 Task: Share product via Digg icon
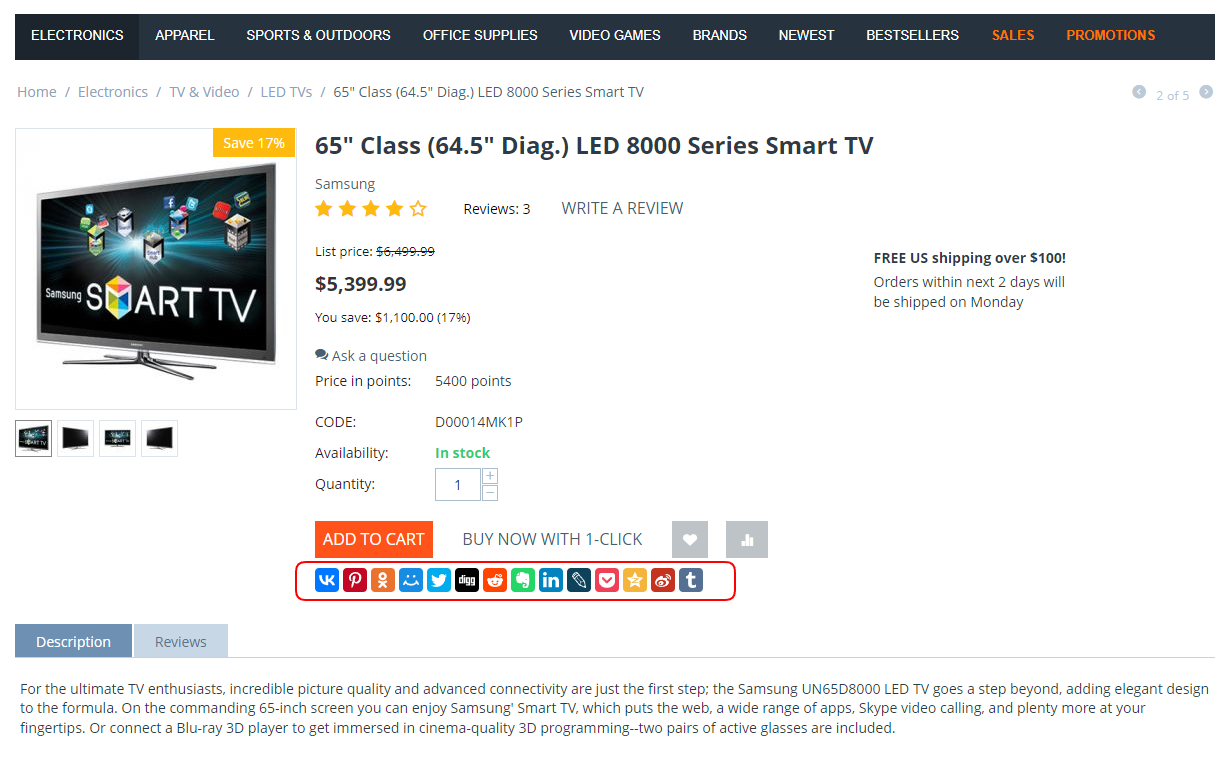pos(467,580)
